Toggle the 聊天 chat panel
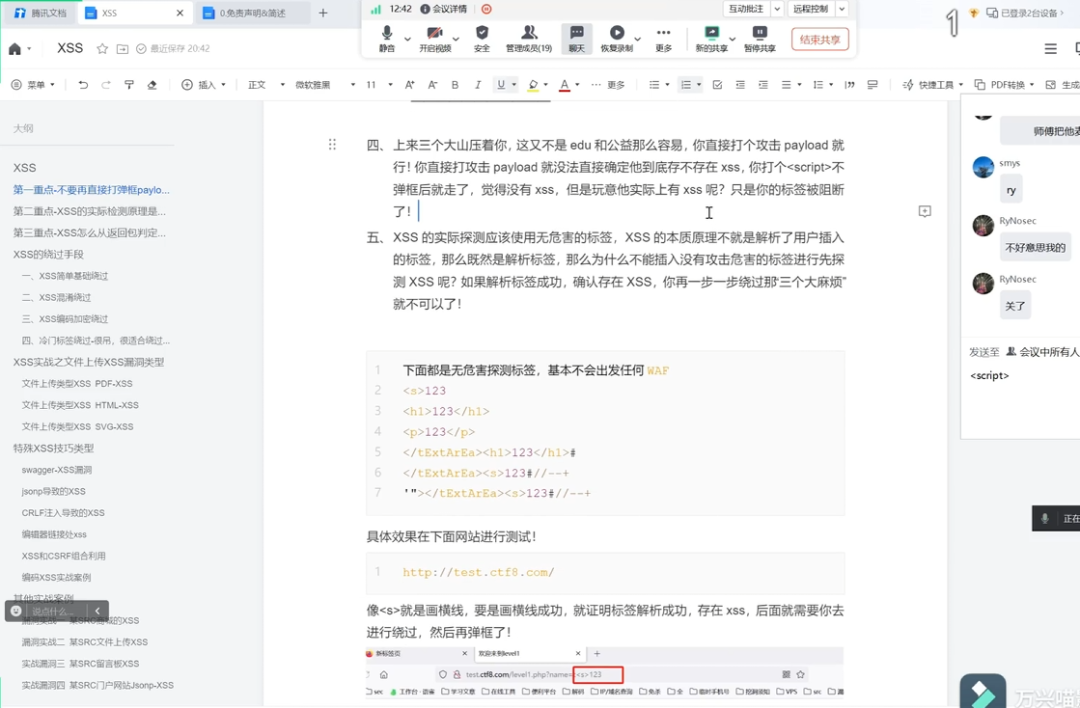 click(577, 39)
